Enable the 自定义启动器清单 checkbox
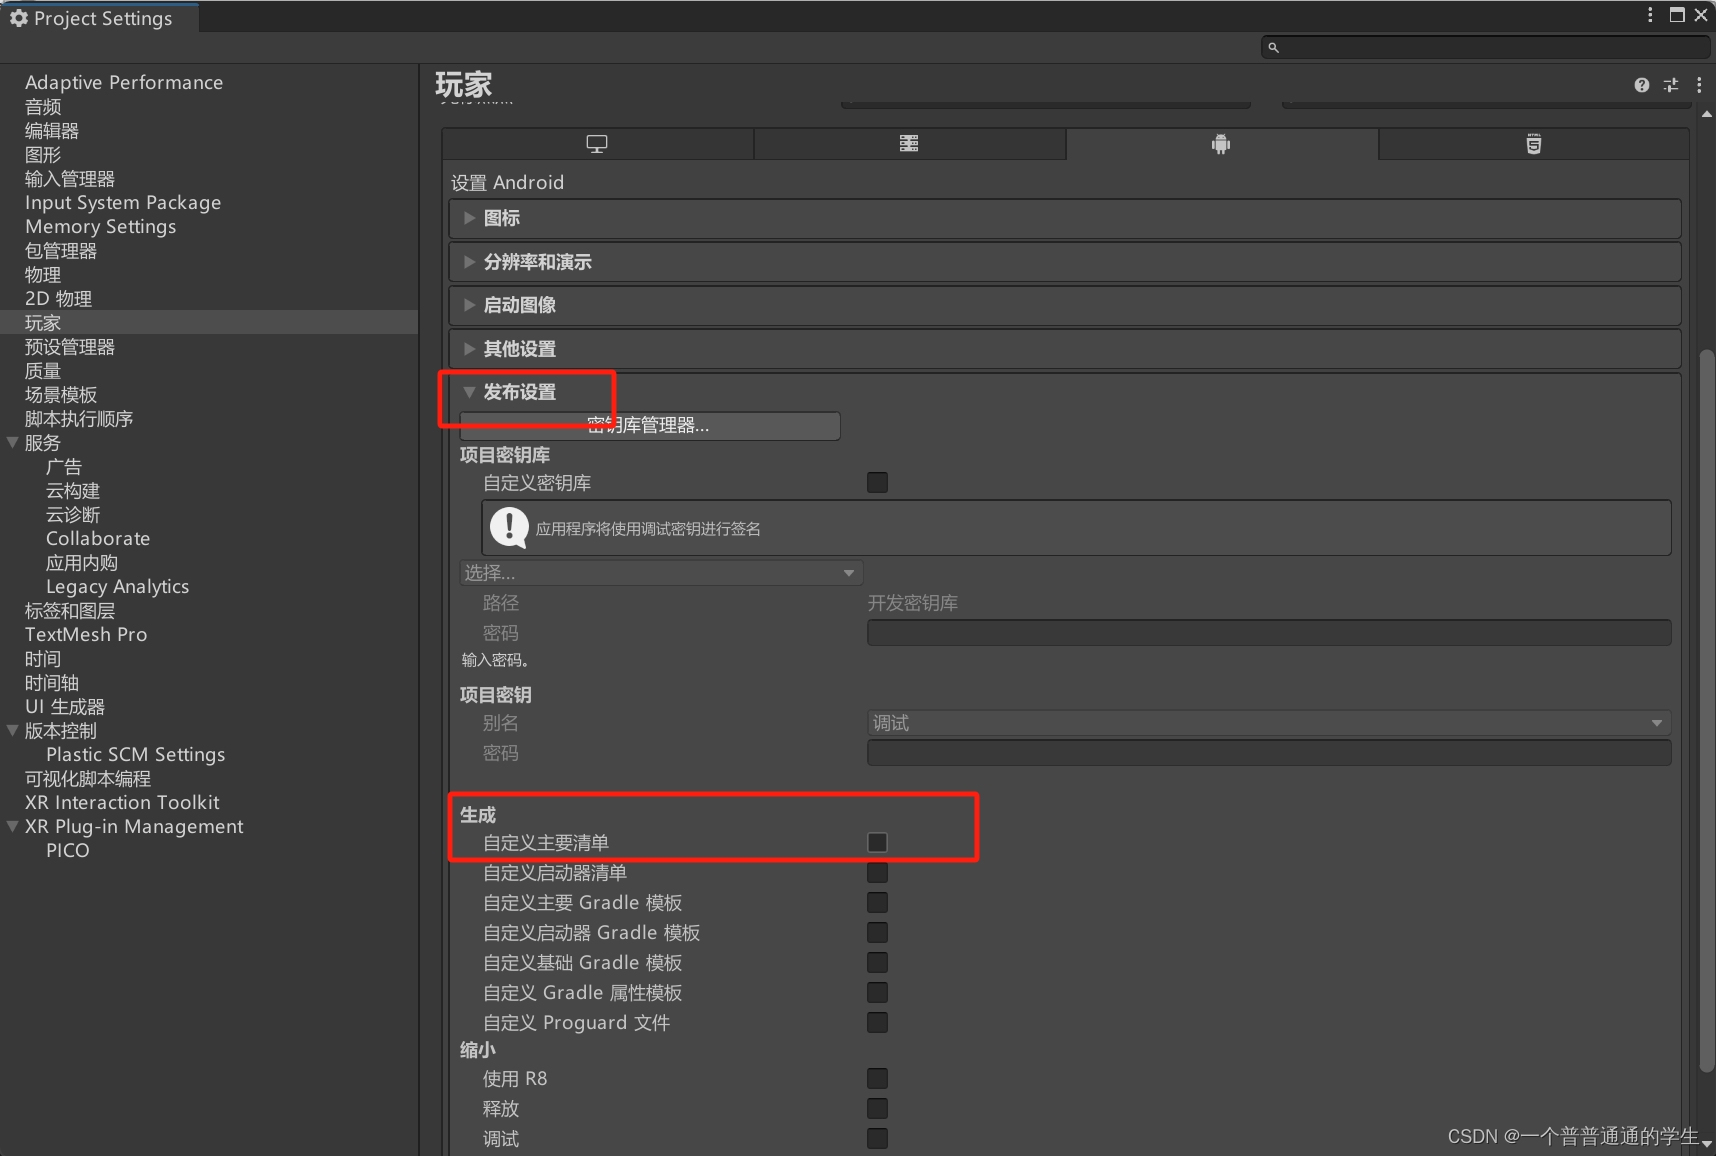The height and width of the screenshot is (1156, 1716). [877, 873]
